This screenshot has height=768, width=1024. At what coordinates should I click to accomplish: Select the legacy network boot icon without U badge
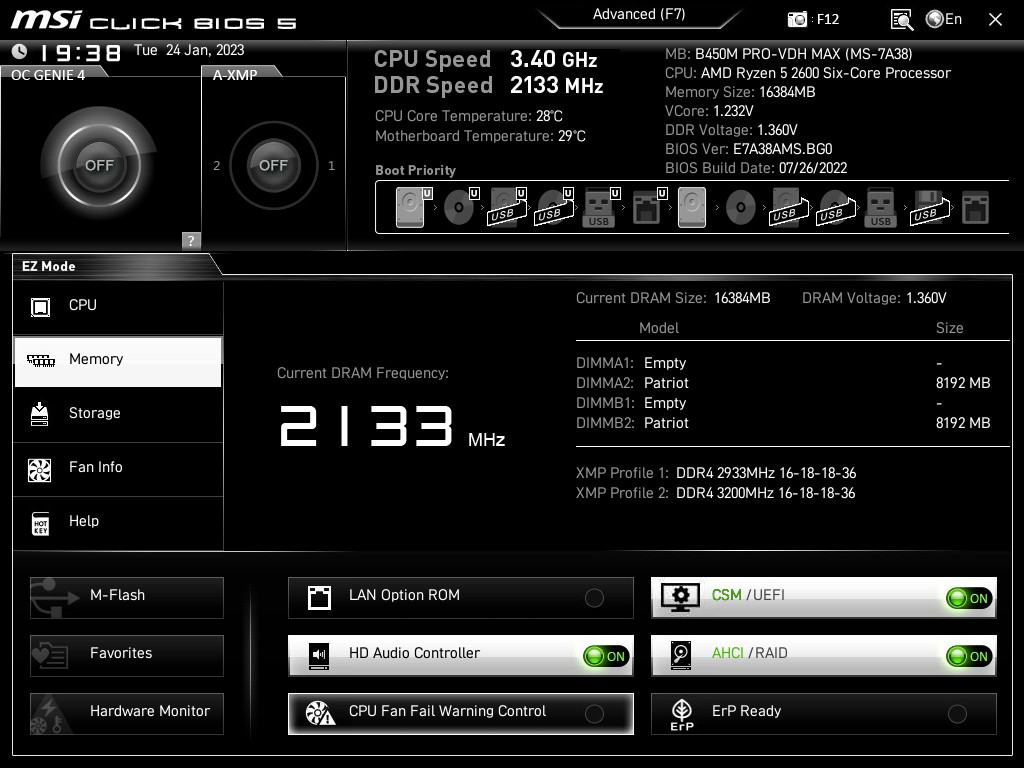point(976,207)
